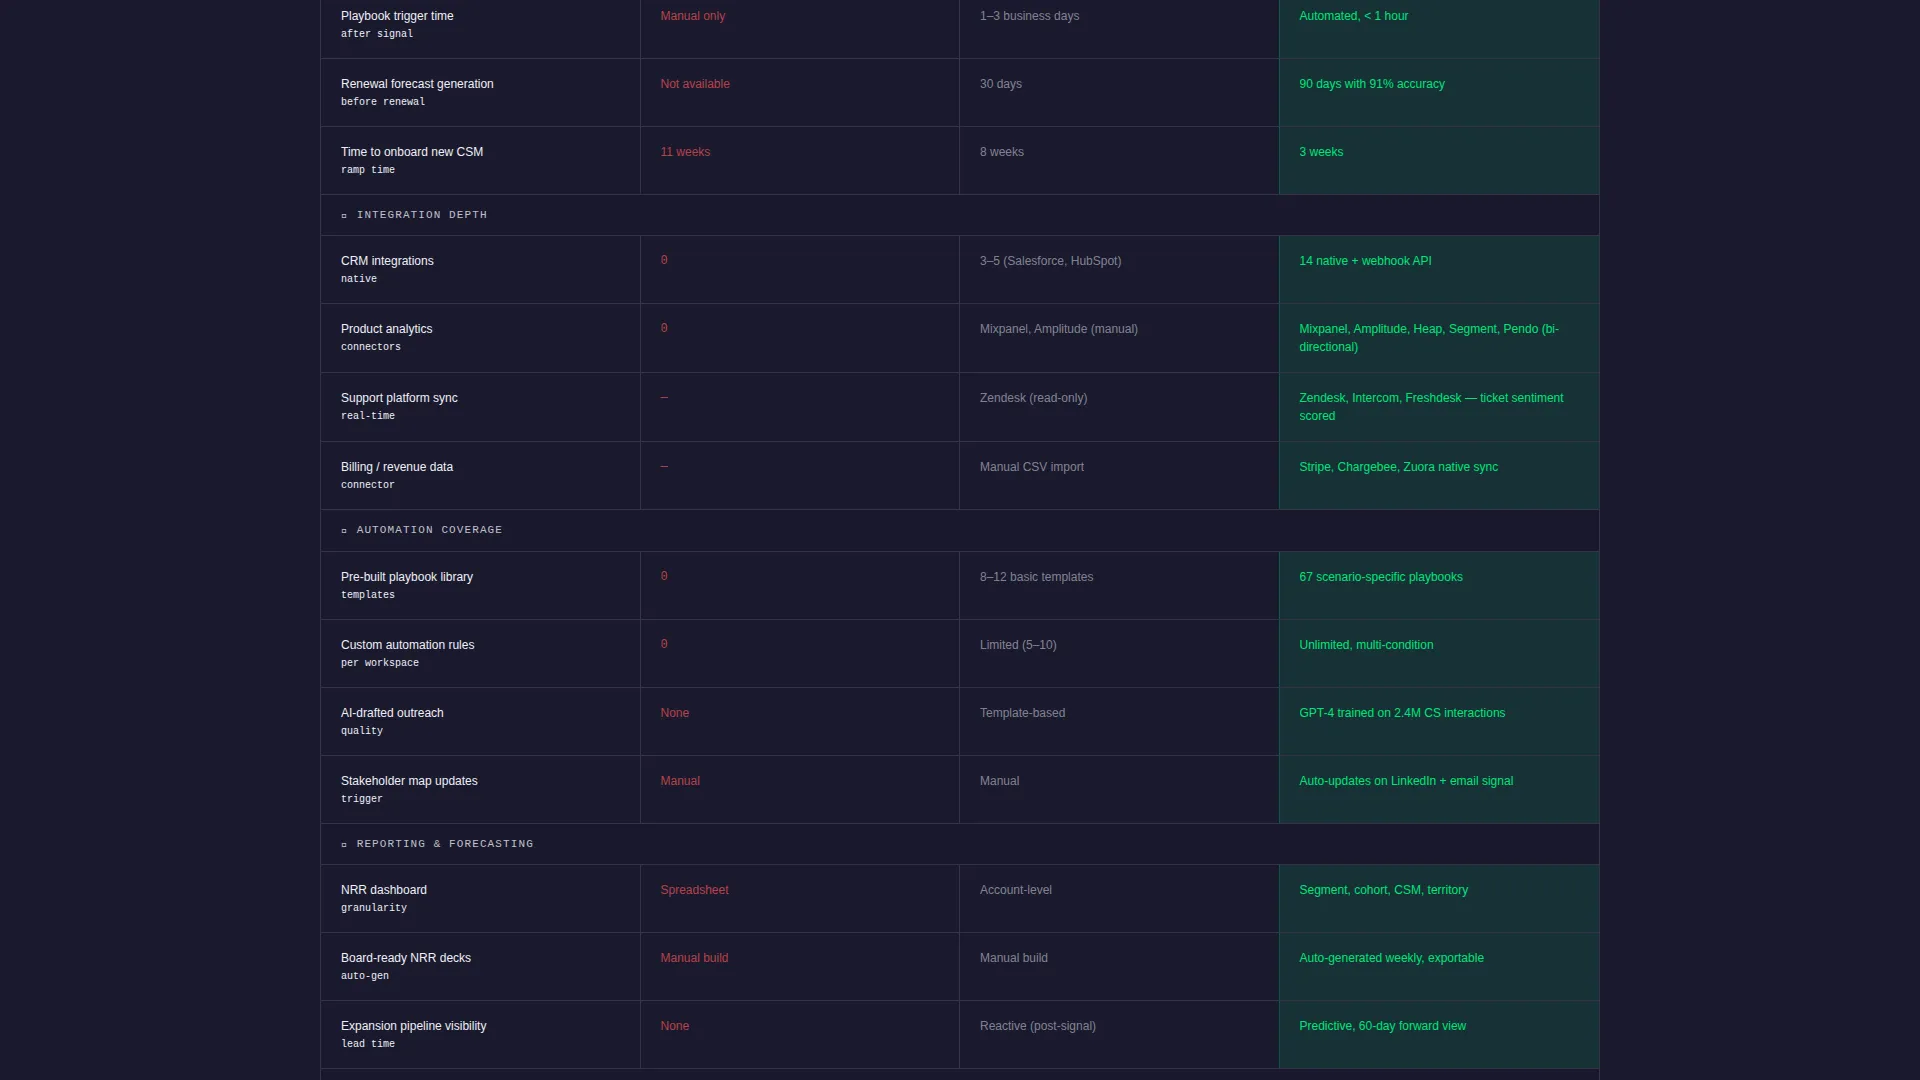Select the REPORTING & FORECASTING section header
The width and height of the screenshot is (1920, 1080).
[959, 844]
